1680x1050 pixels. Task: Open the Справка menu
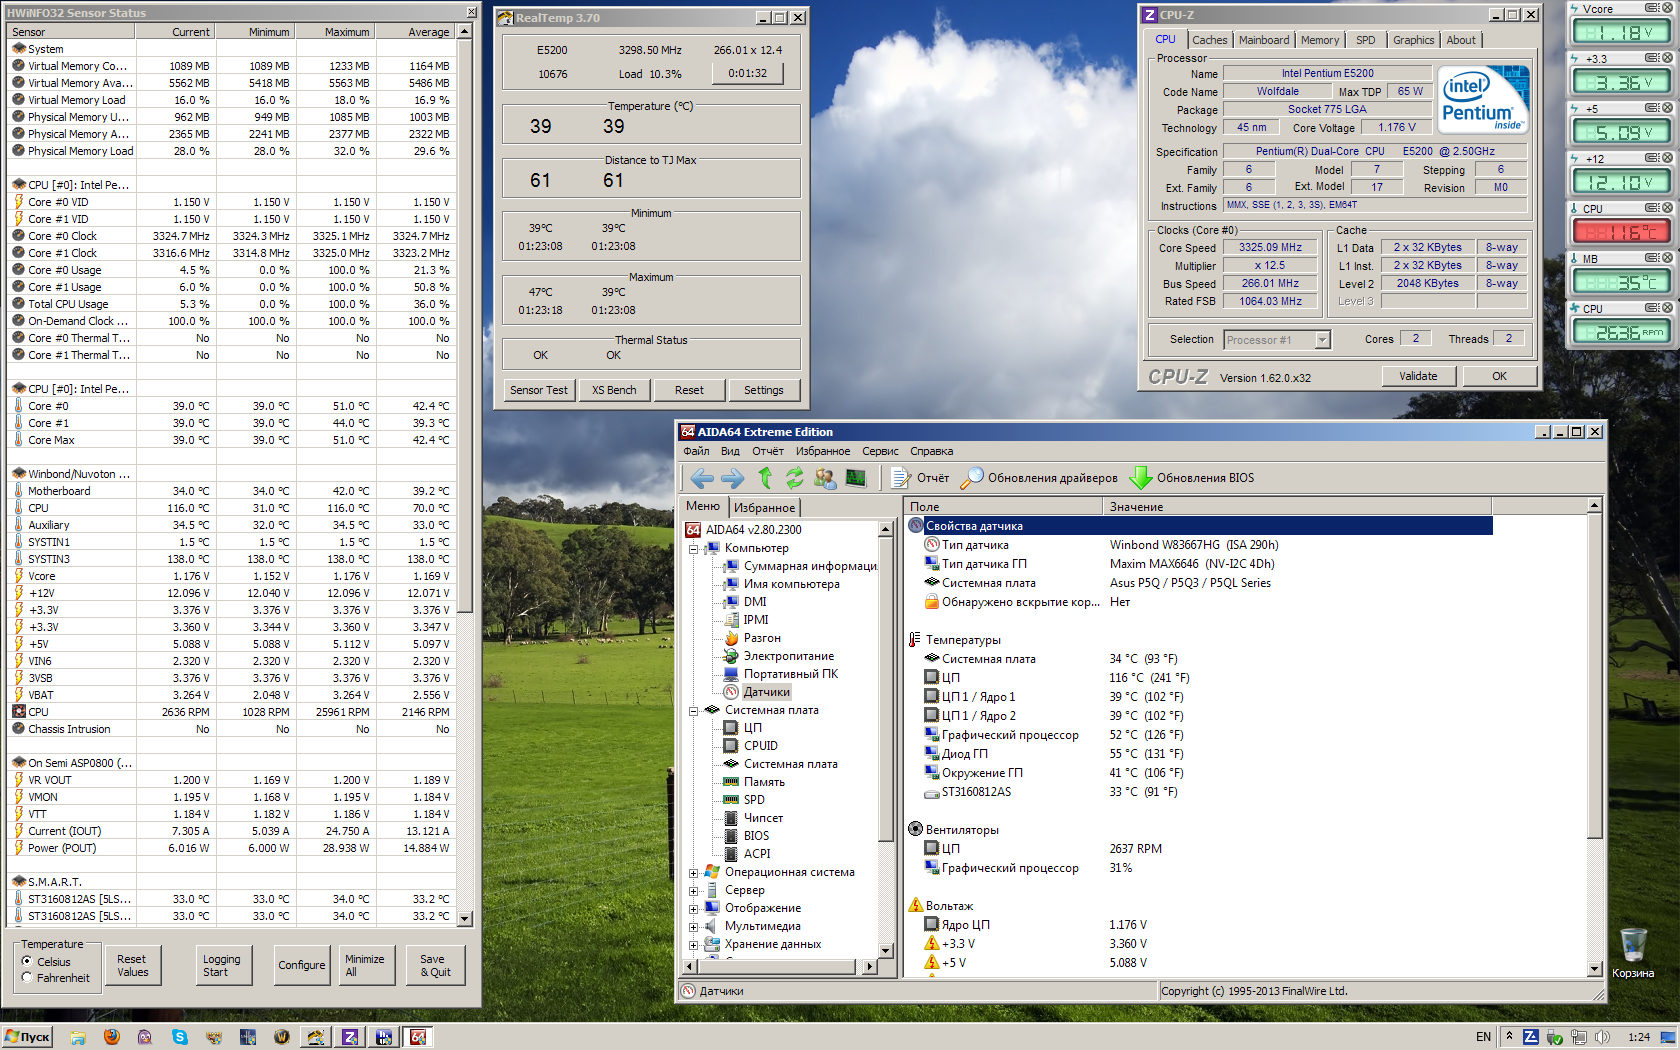coord(931,451)
